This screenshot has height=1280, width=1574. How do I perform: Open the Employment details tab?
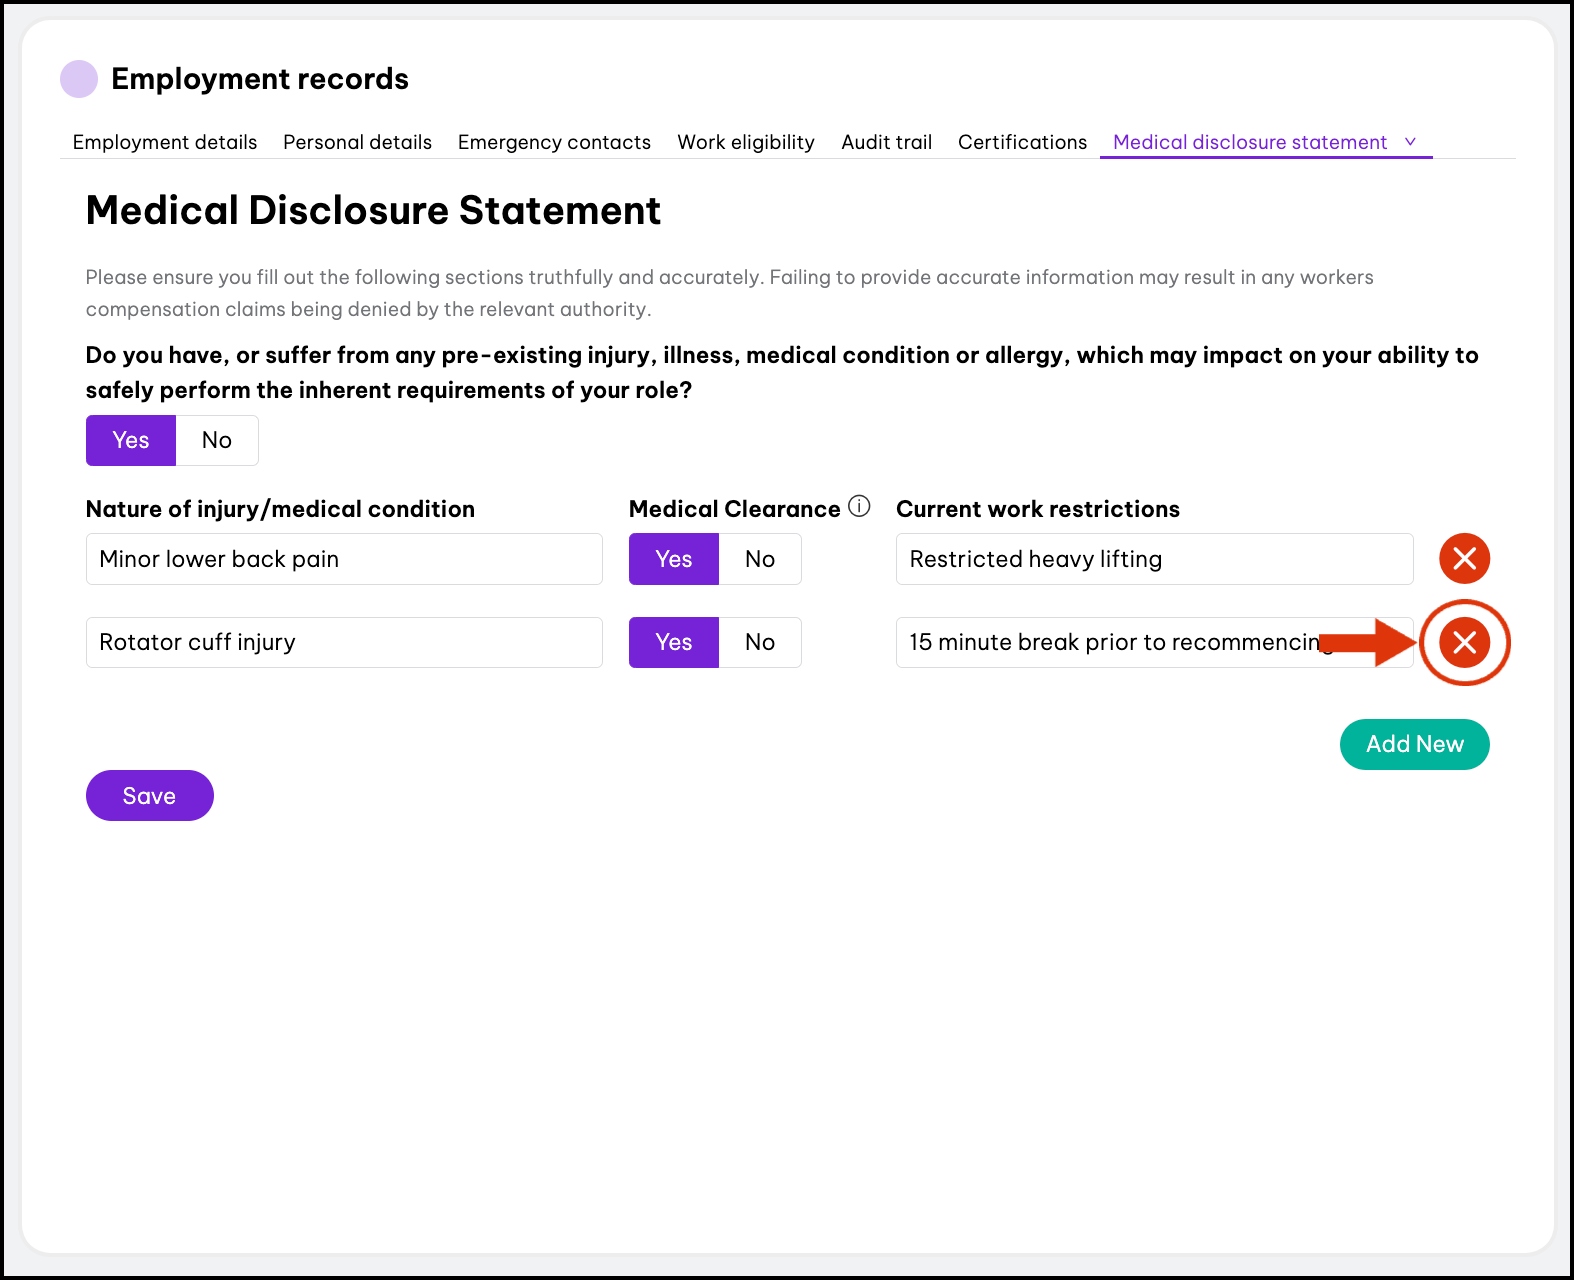165,142
